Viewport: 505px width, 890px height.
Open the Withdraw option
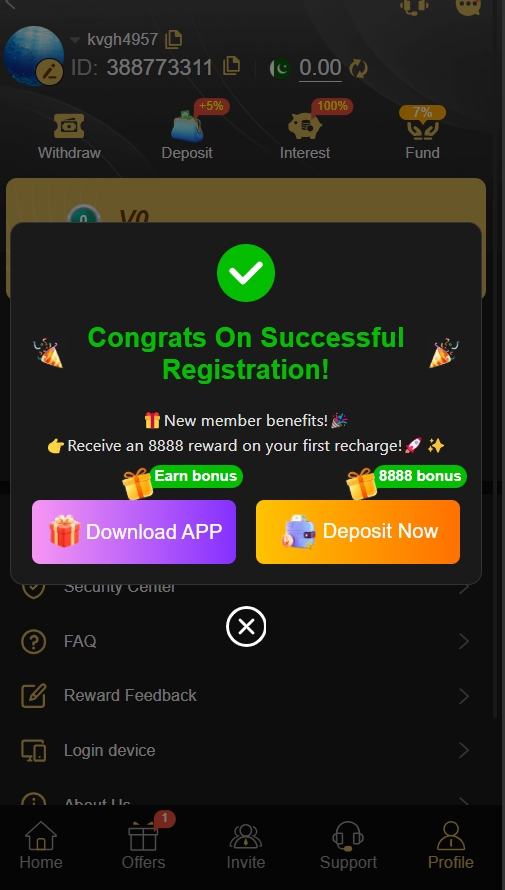click(x=69, y=136)
